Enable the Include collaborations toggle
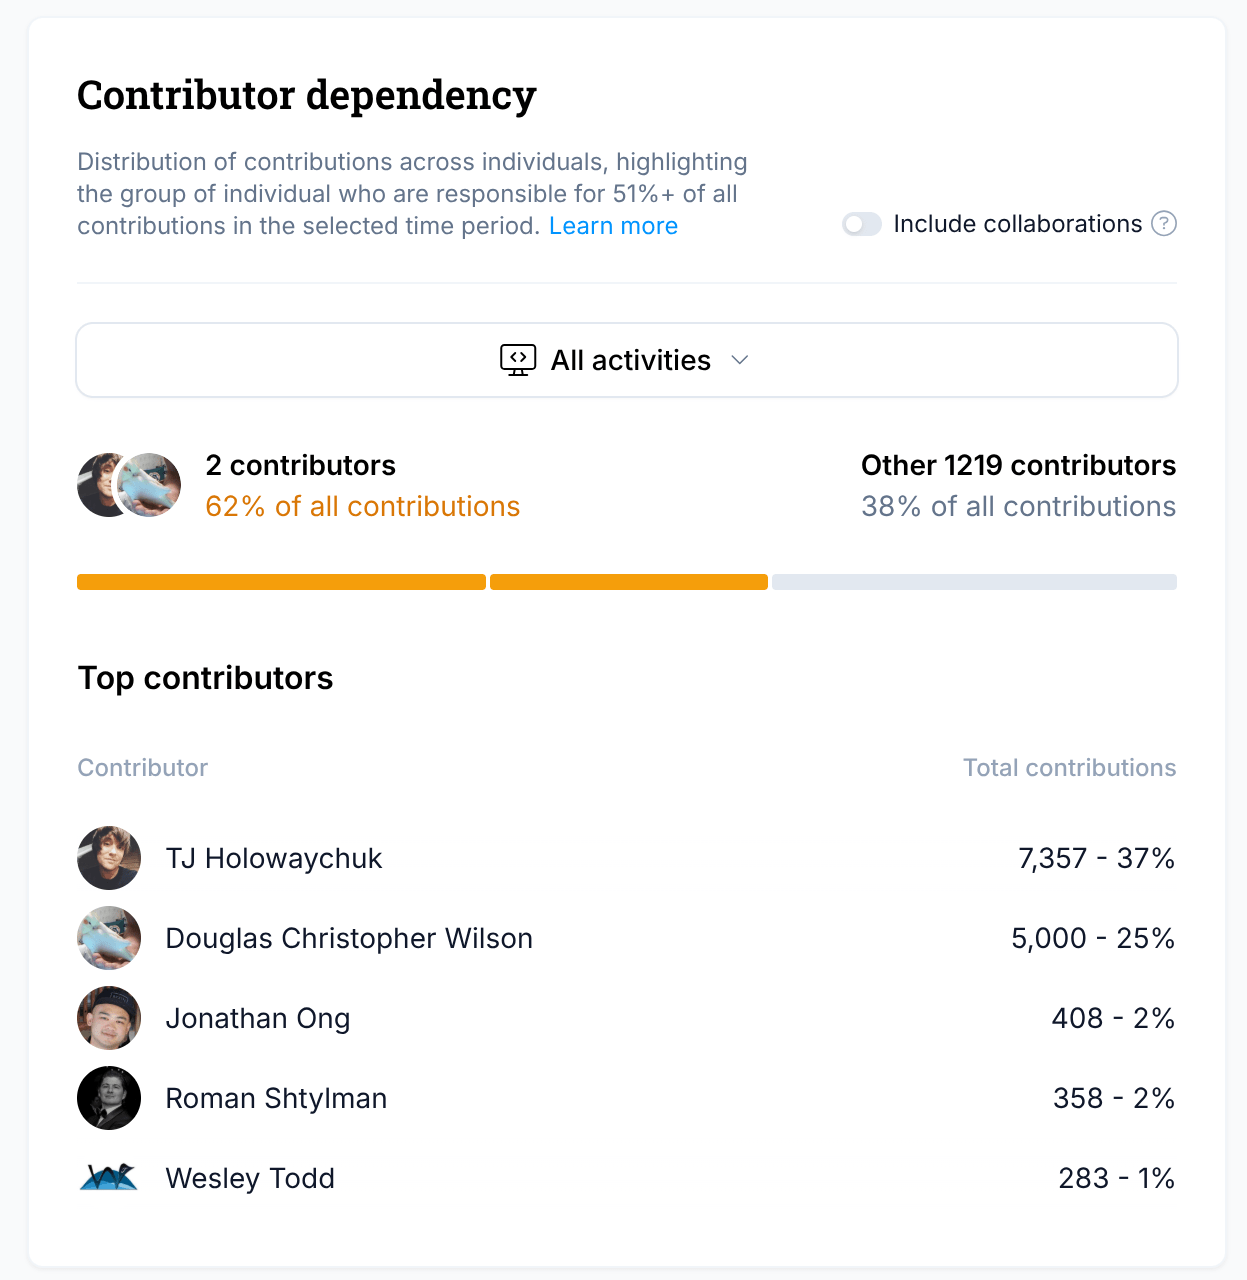 click(861, 224)
